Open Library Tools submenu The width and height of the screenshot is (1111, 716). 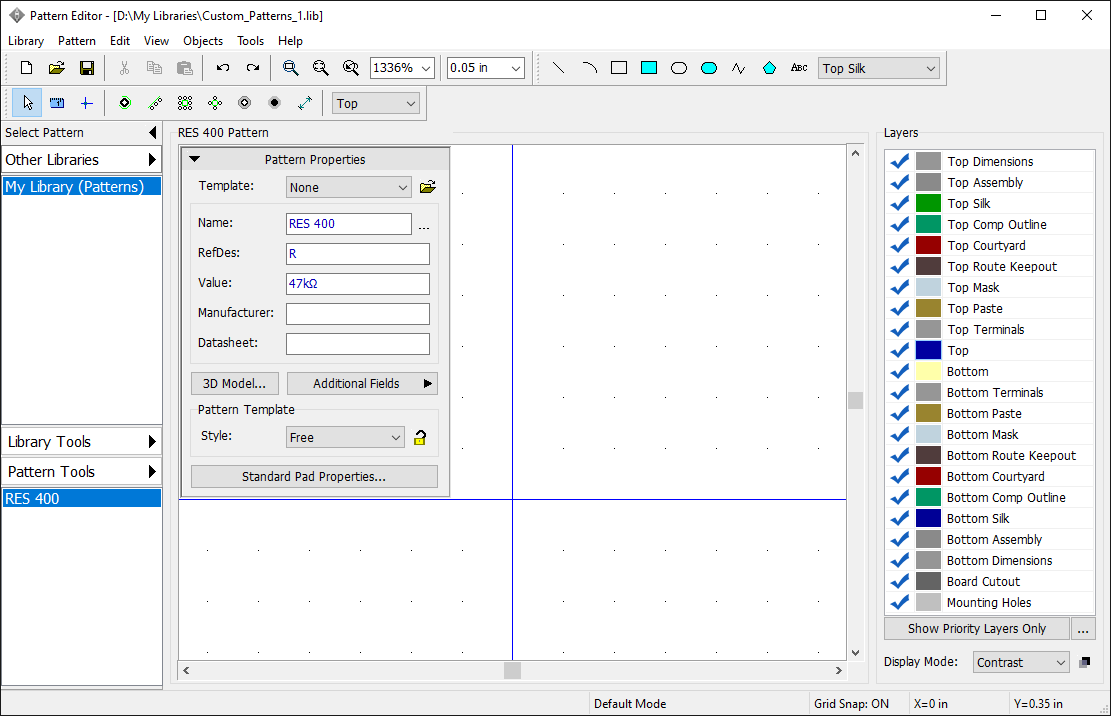click(81, 441)
